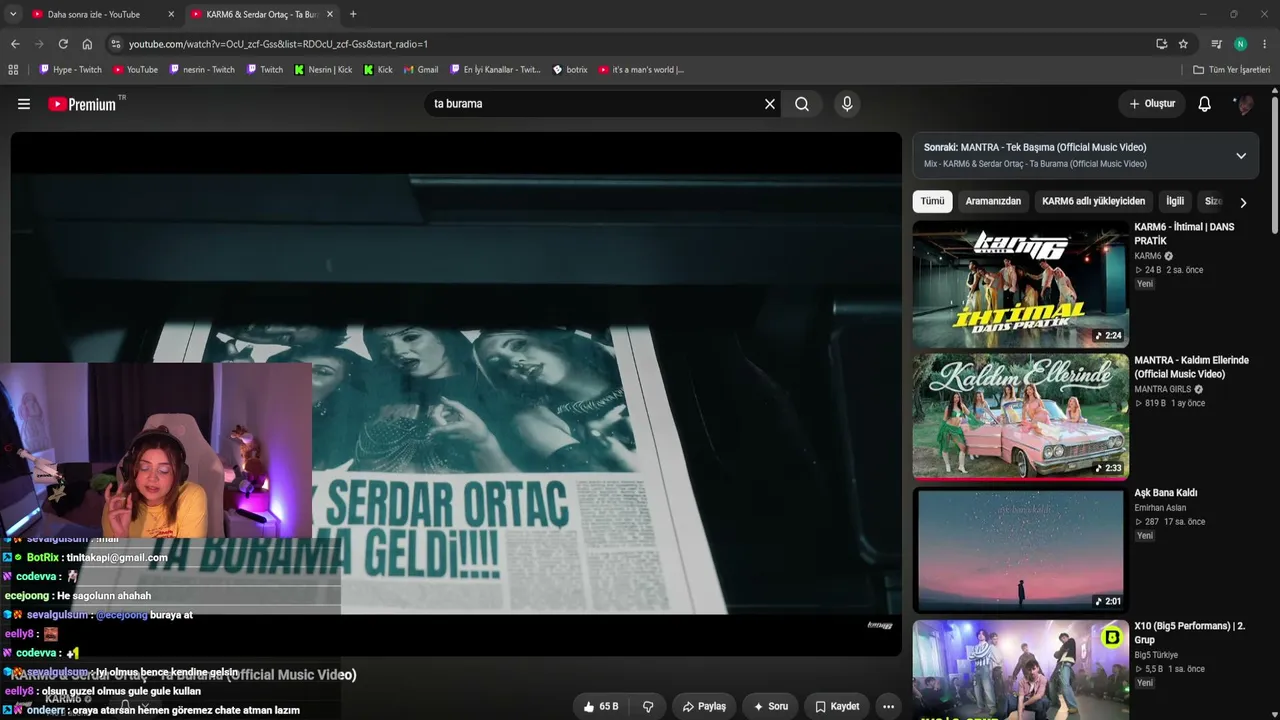1280x720 pixels.
Task: Open KARM6 İhtimal Dans Pratik thumbnail
Action: (1020, 284)
